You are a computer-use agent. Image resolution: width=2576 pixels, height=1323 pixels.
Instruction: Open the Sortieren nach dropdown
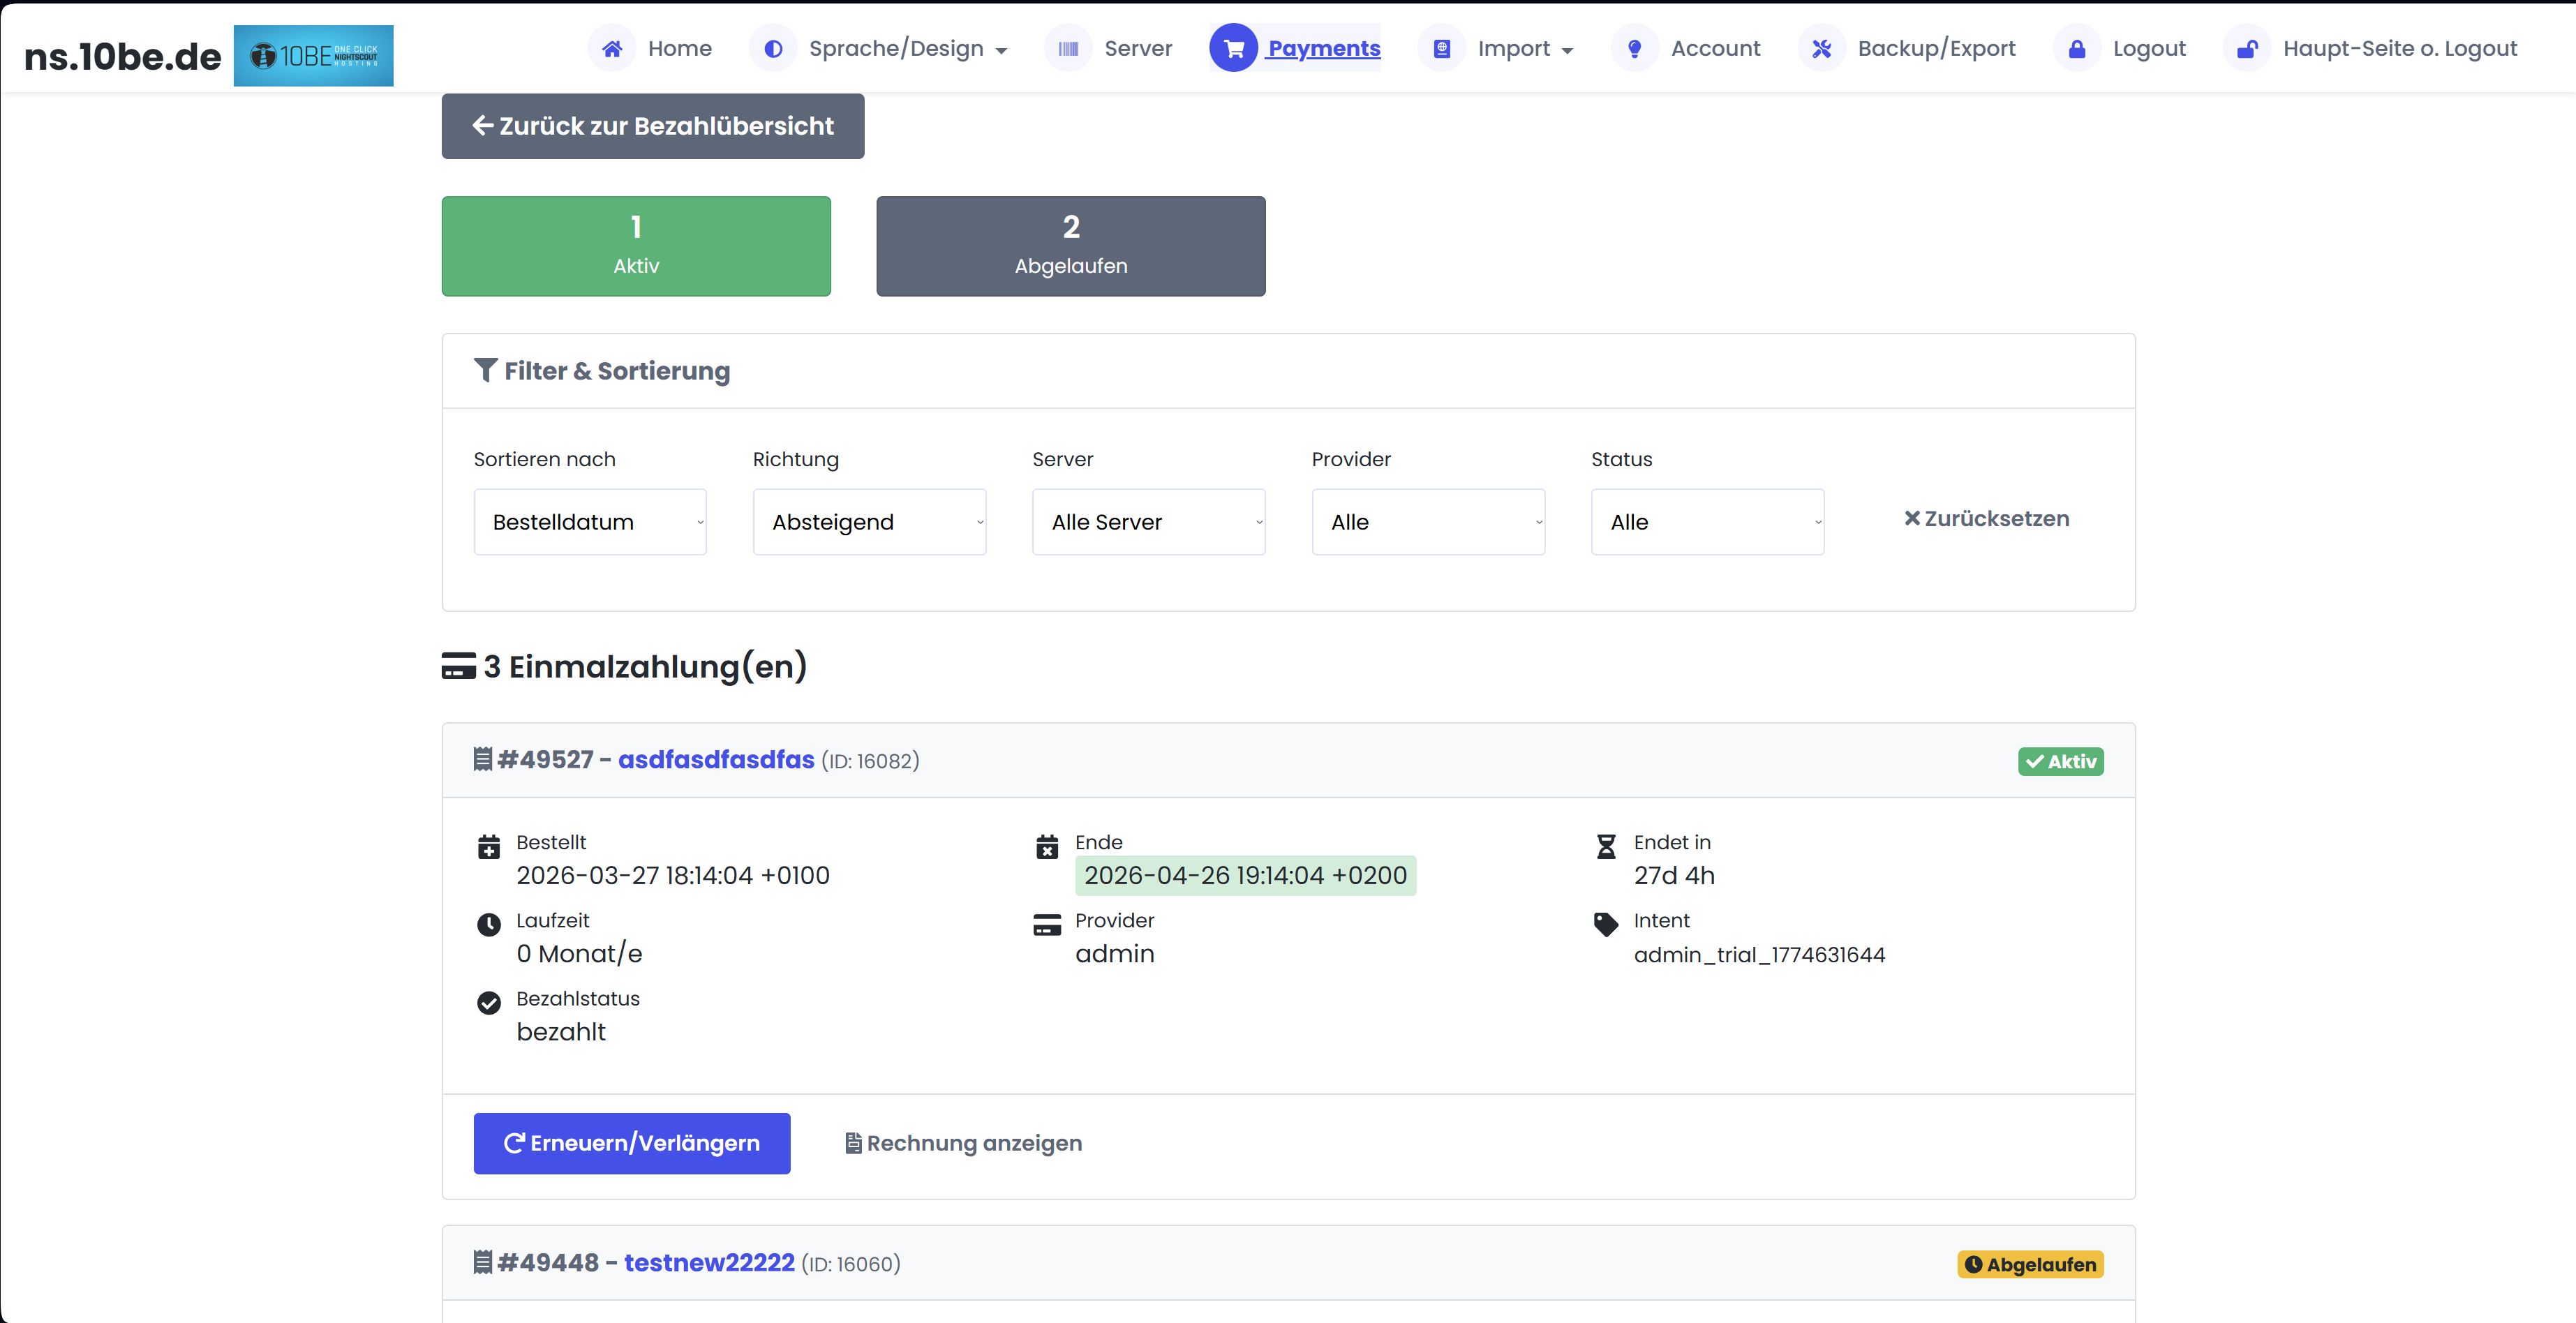pyautogui.click(x=590, y=521)
